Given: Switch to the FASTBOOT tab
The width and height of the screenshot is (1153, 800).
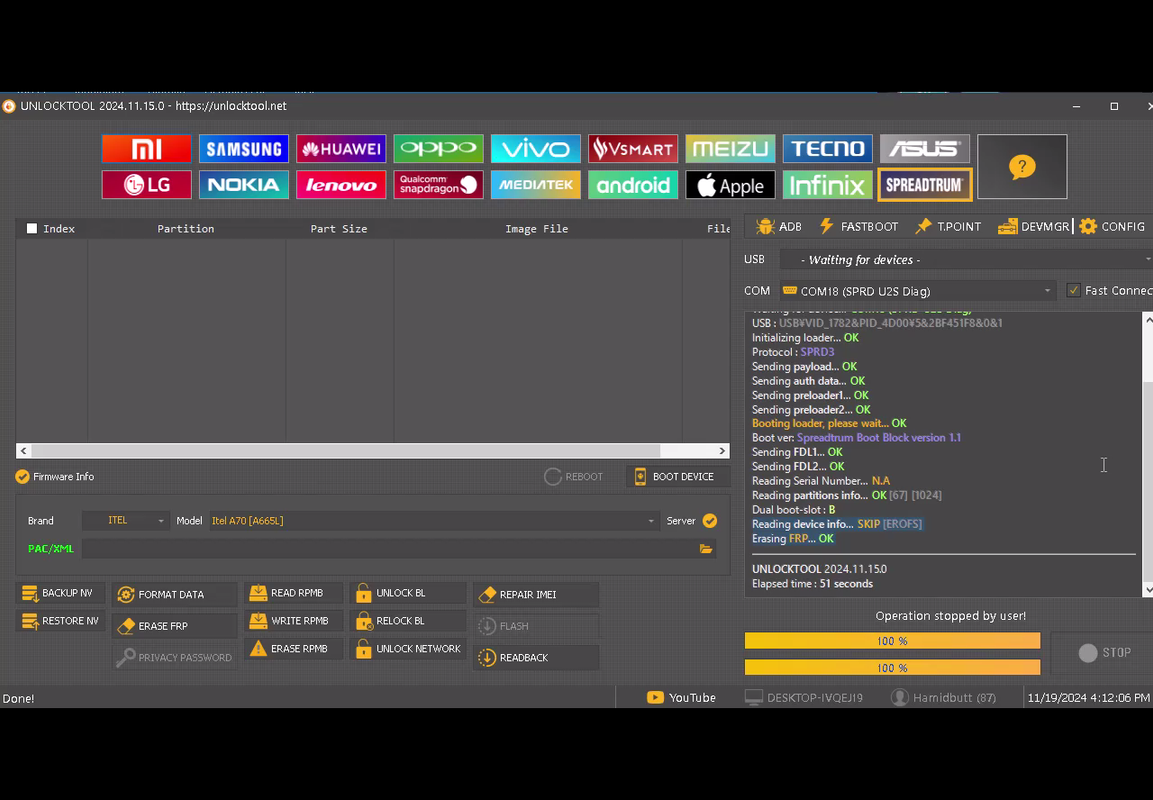Looking at the screenshot, I should (859, 226).
